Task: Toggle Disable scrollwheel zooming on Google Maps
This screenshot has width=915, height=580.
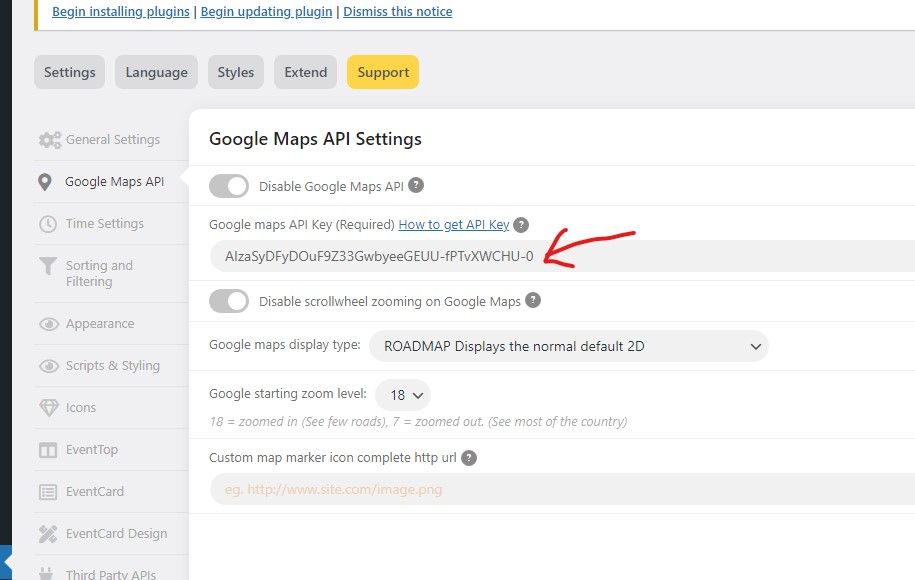Action: coord(229,301)
